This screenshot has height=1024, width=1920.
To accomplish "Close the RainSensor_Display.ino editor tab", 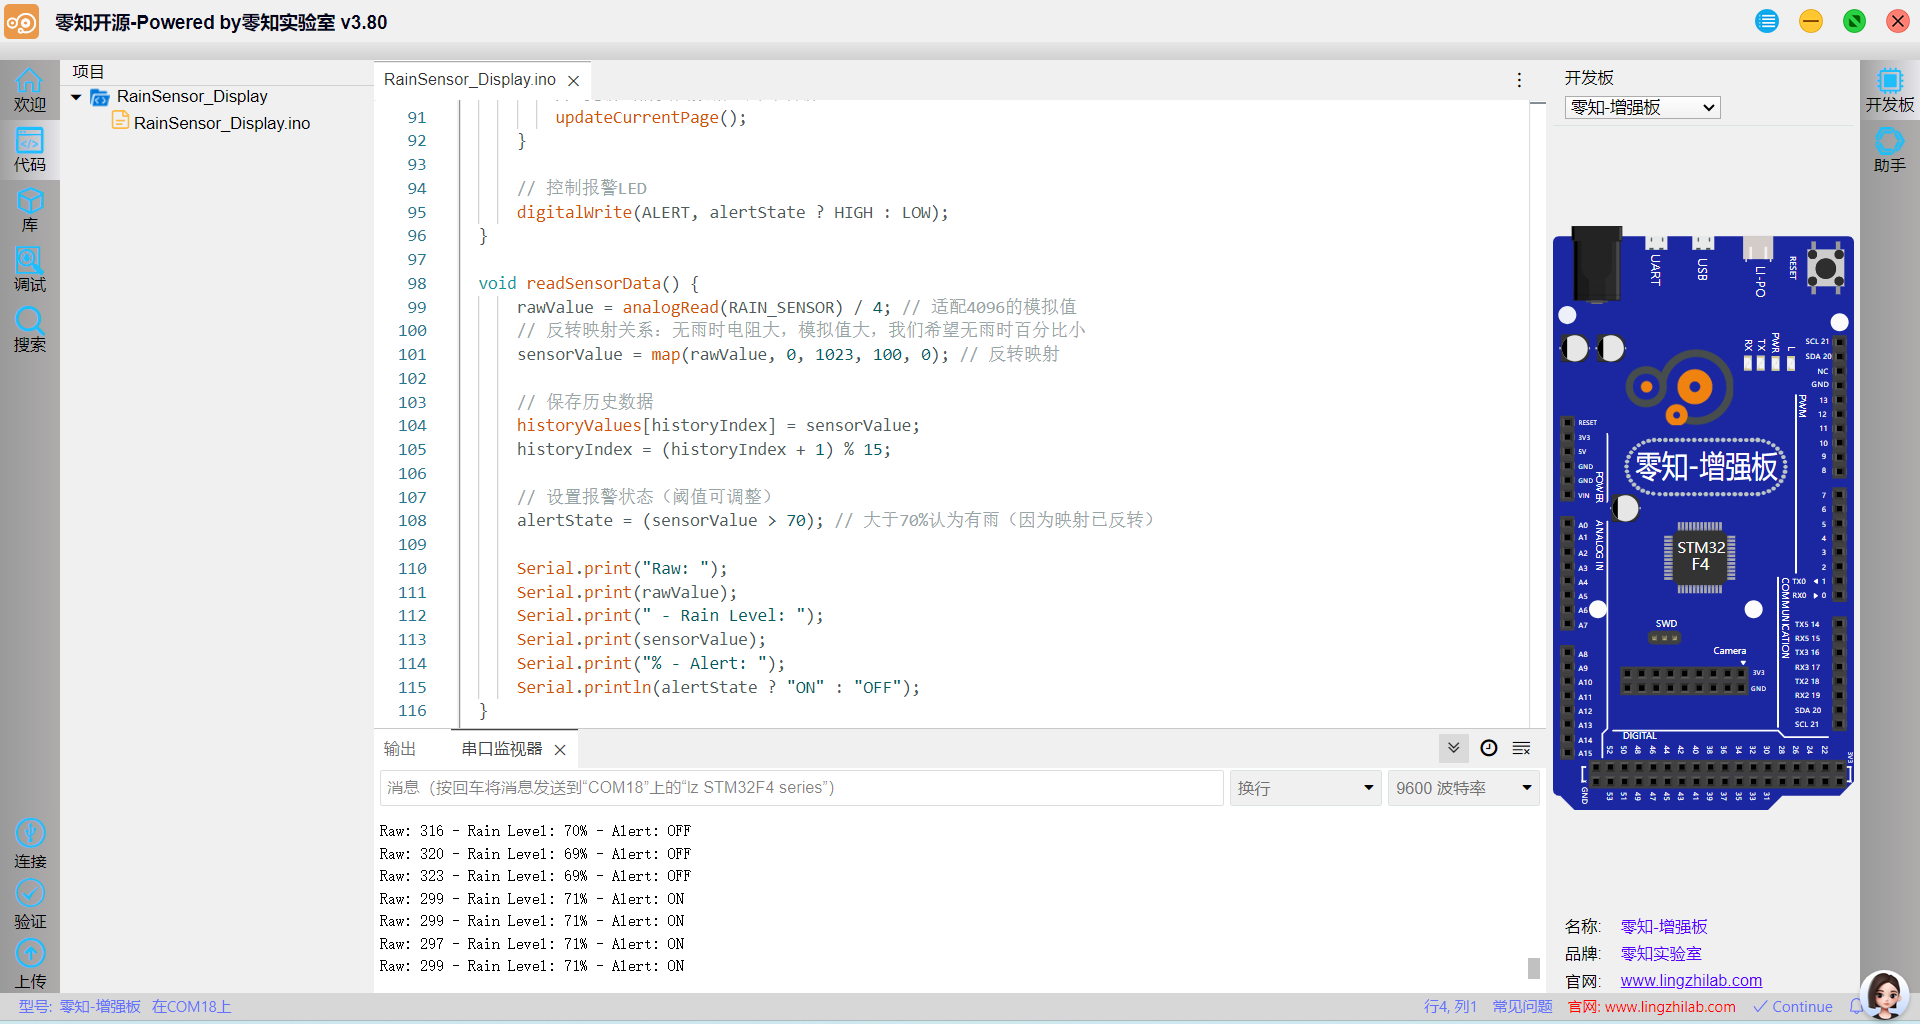I will coord(573,80).
